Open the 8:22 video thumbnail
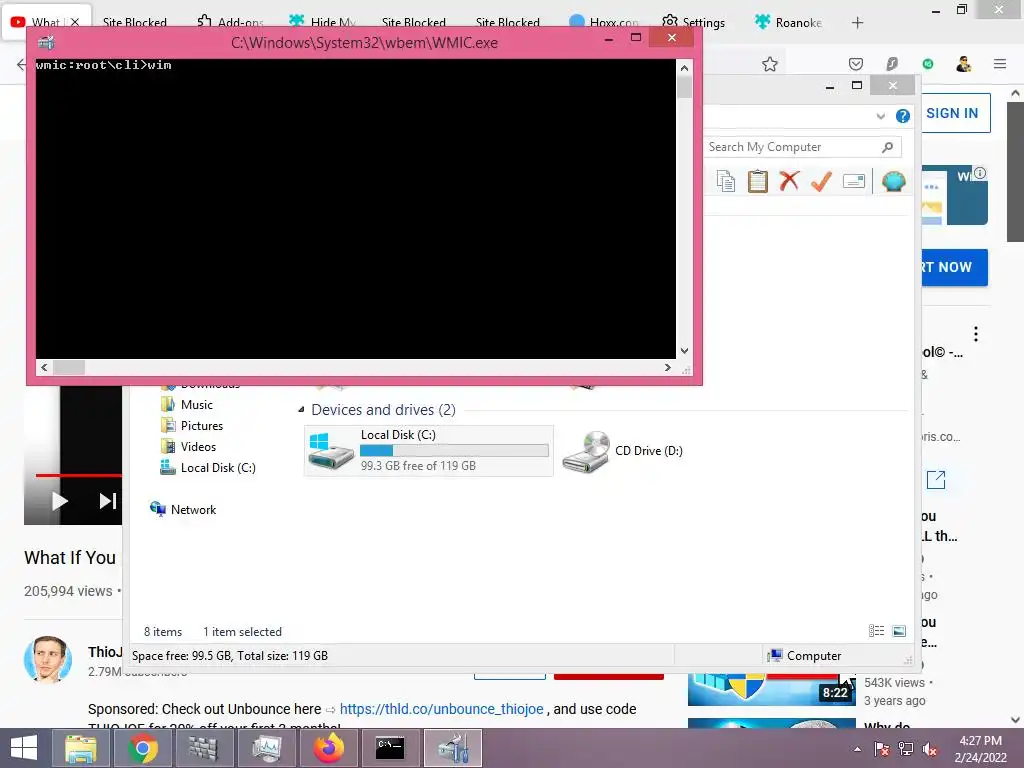 771,690
